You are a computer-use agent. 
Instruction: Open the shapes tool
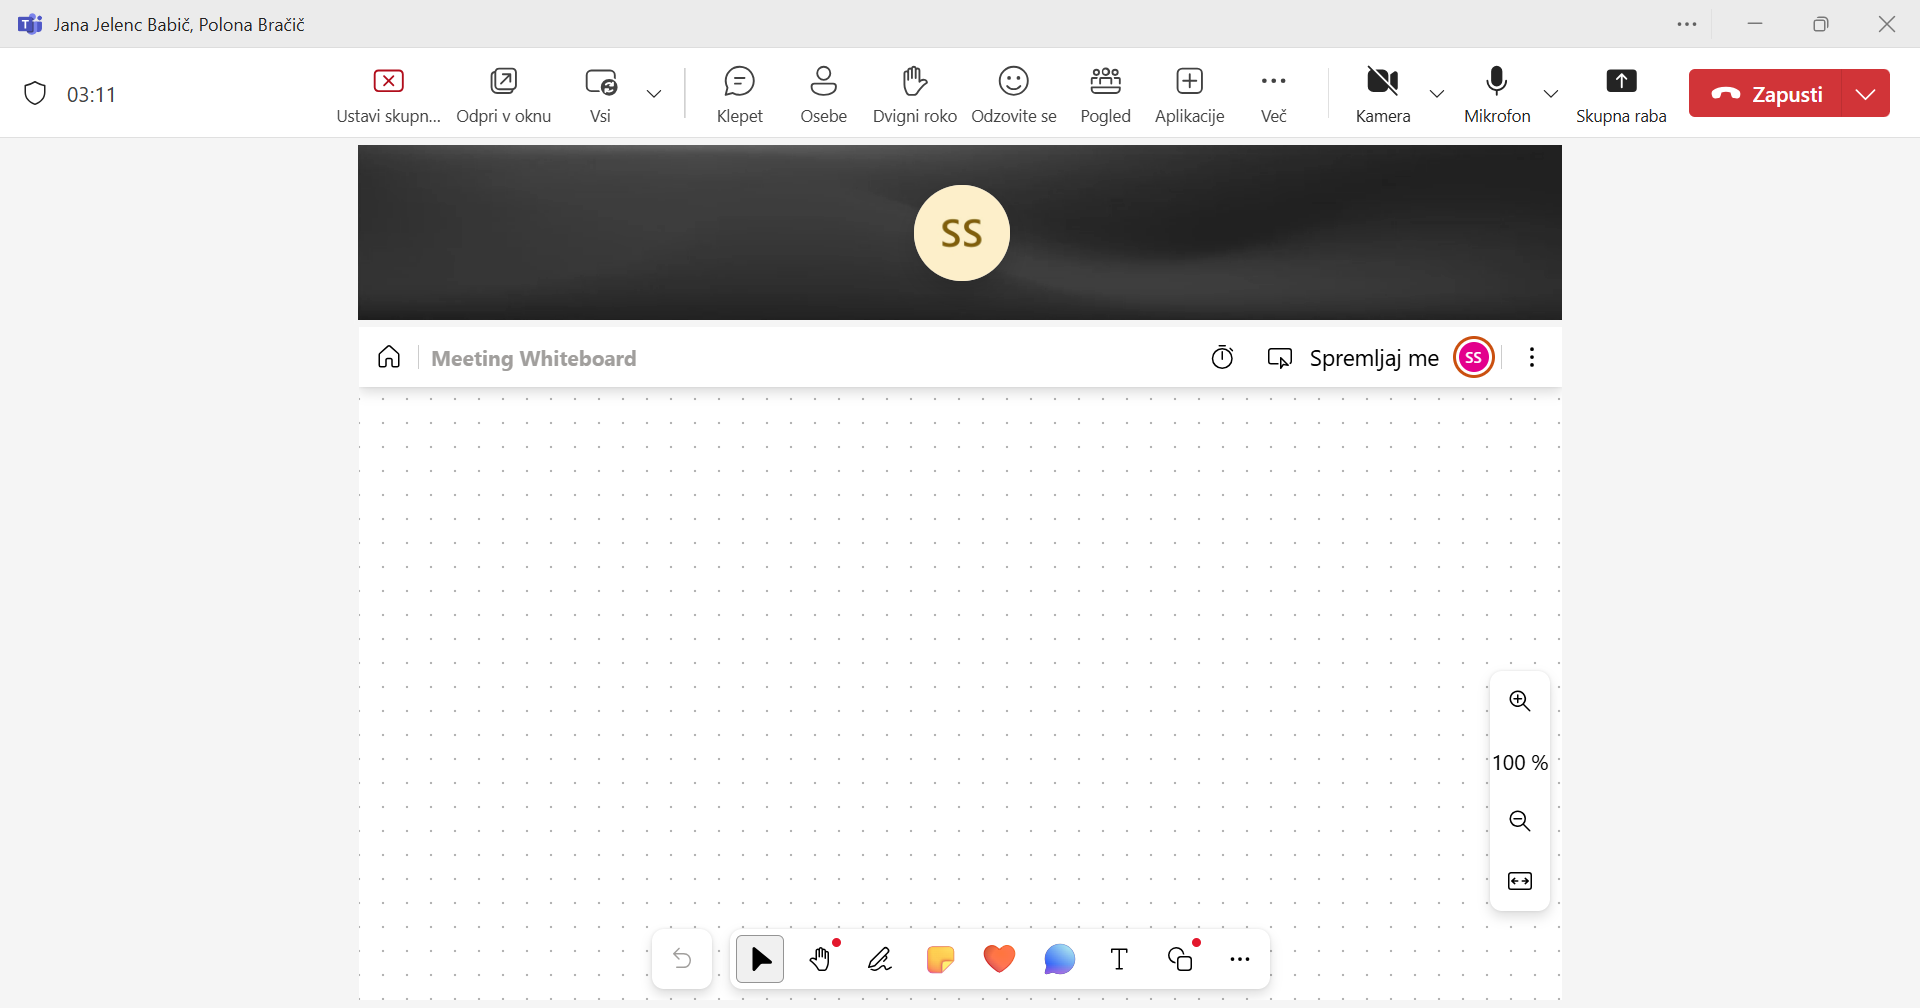[x=1181, y=960]
